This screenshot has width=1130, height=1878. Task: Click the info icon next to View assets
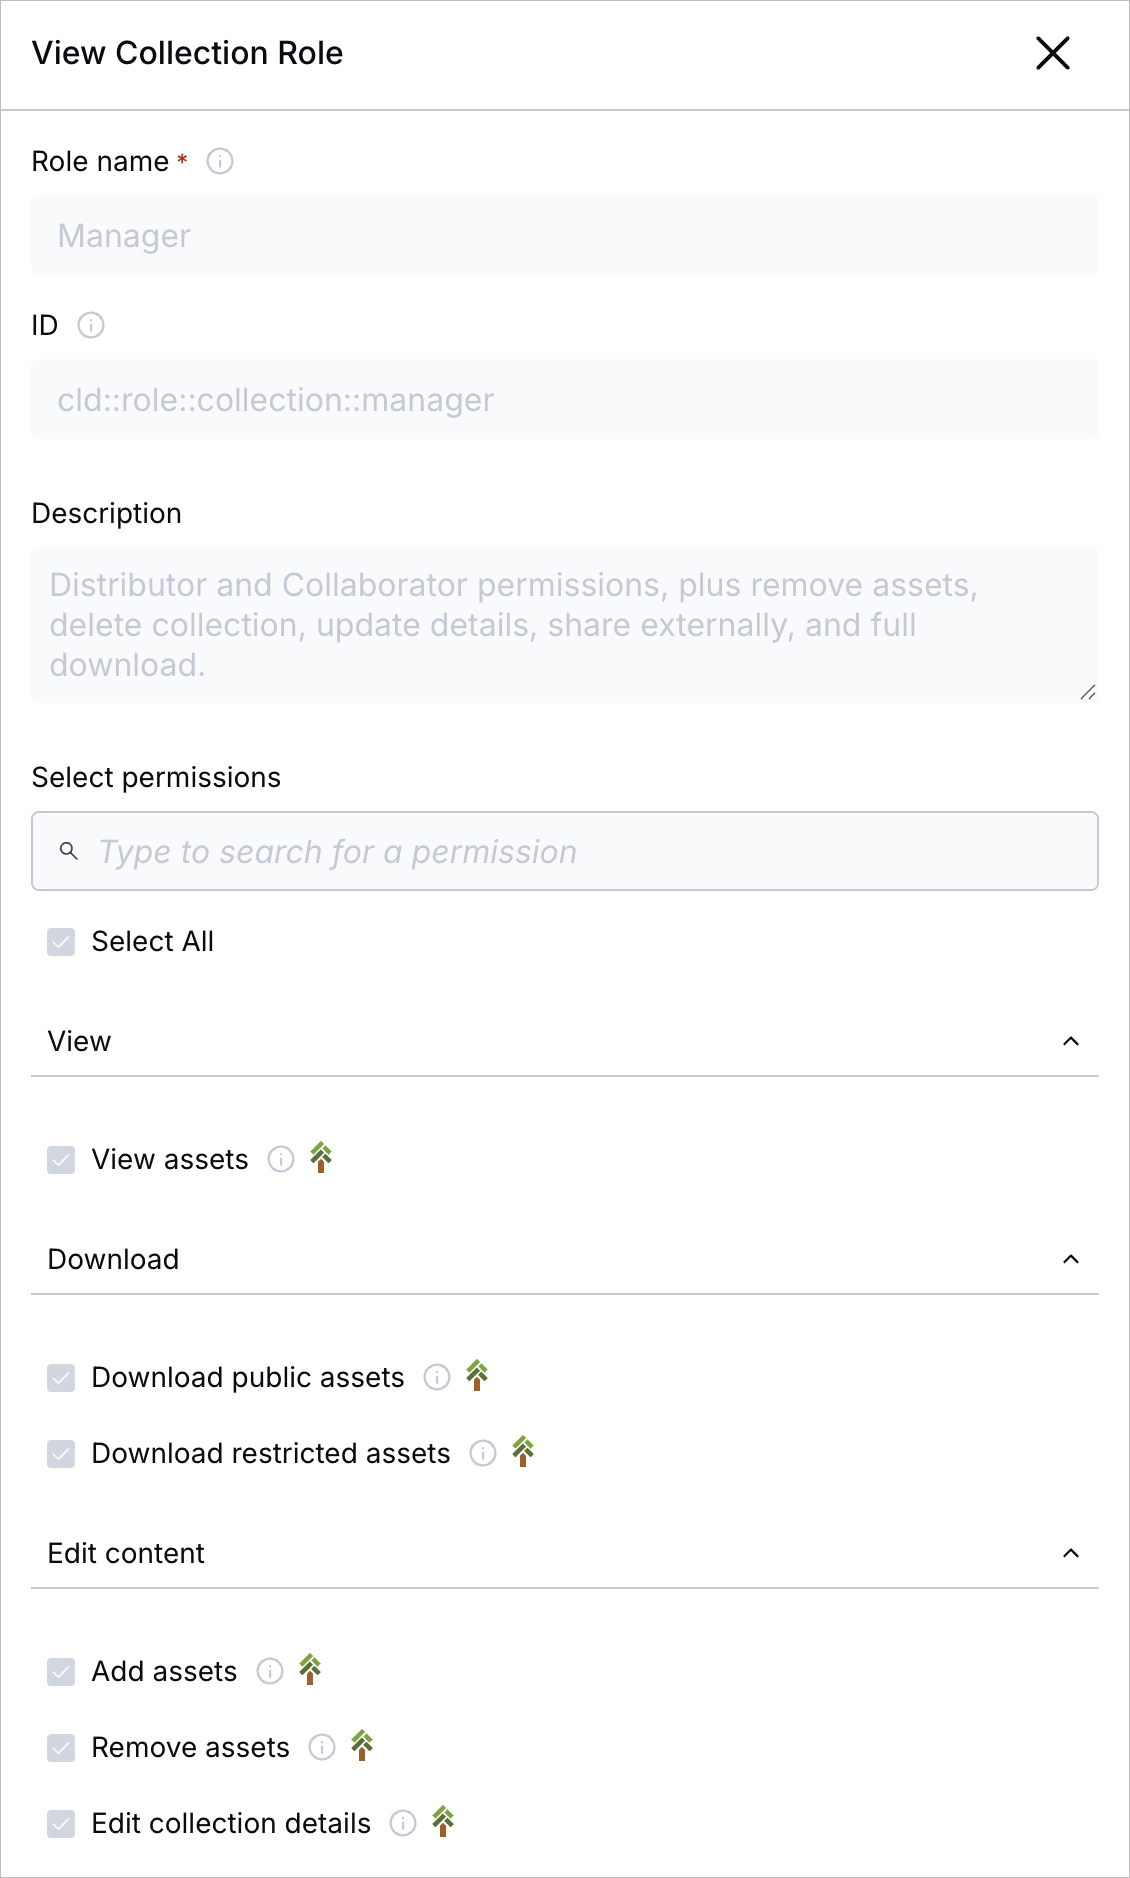tap(281, 1159)
